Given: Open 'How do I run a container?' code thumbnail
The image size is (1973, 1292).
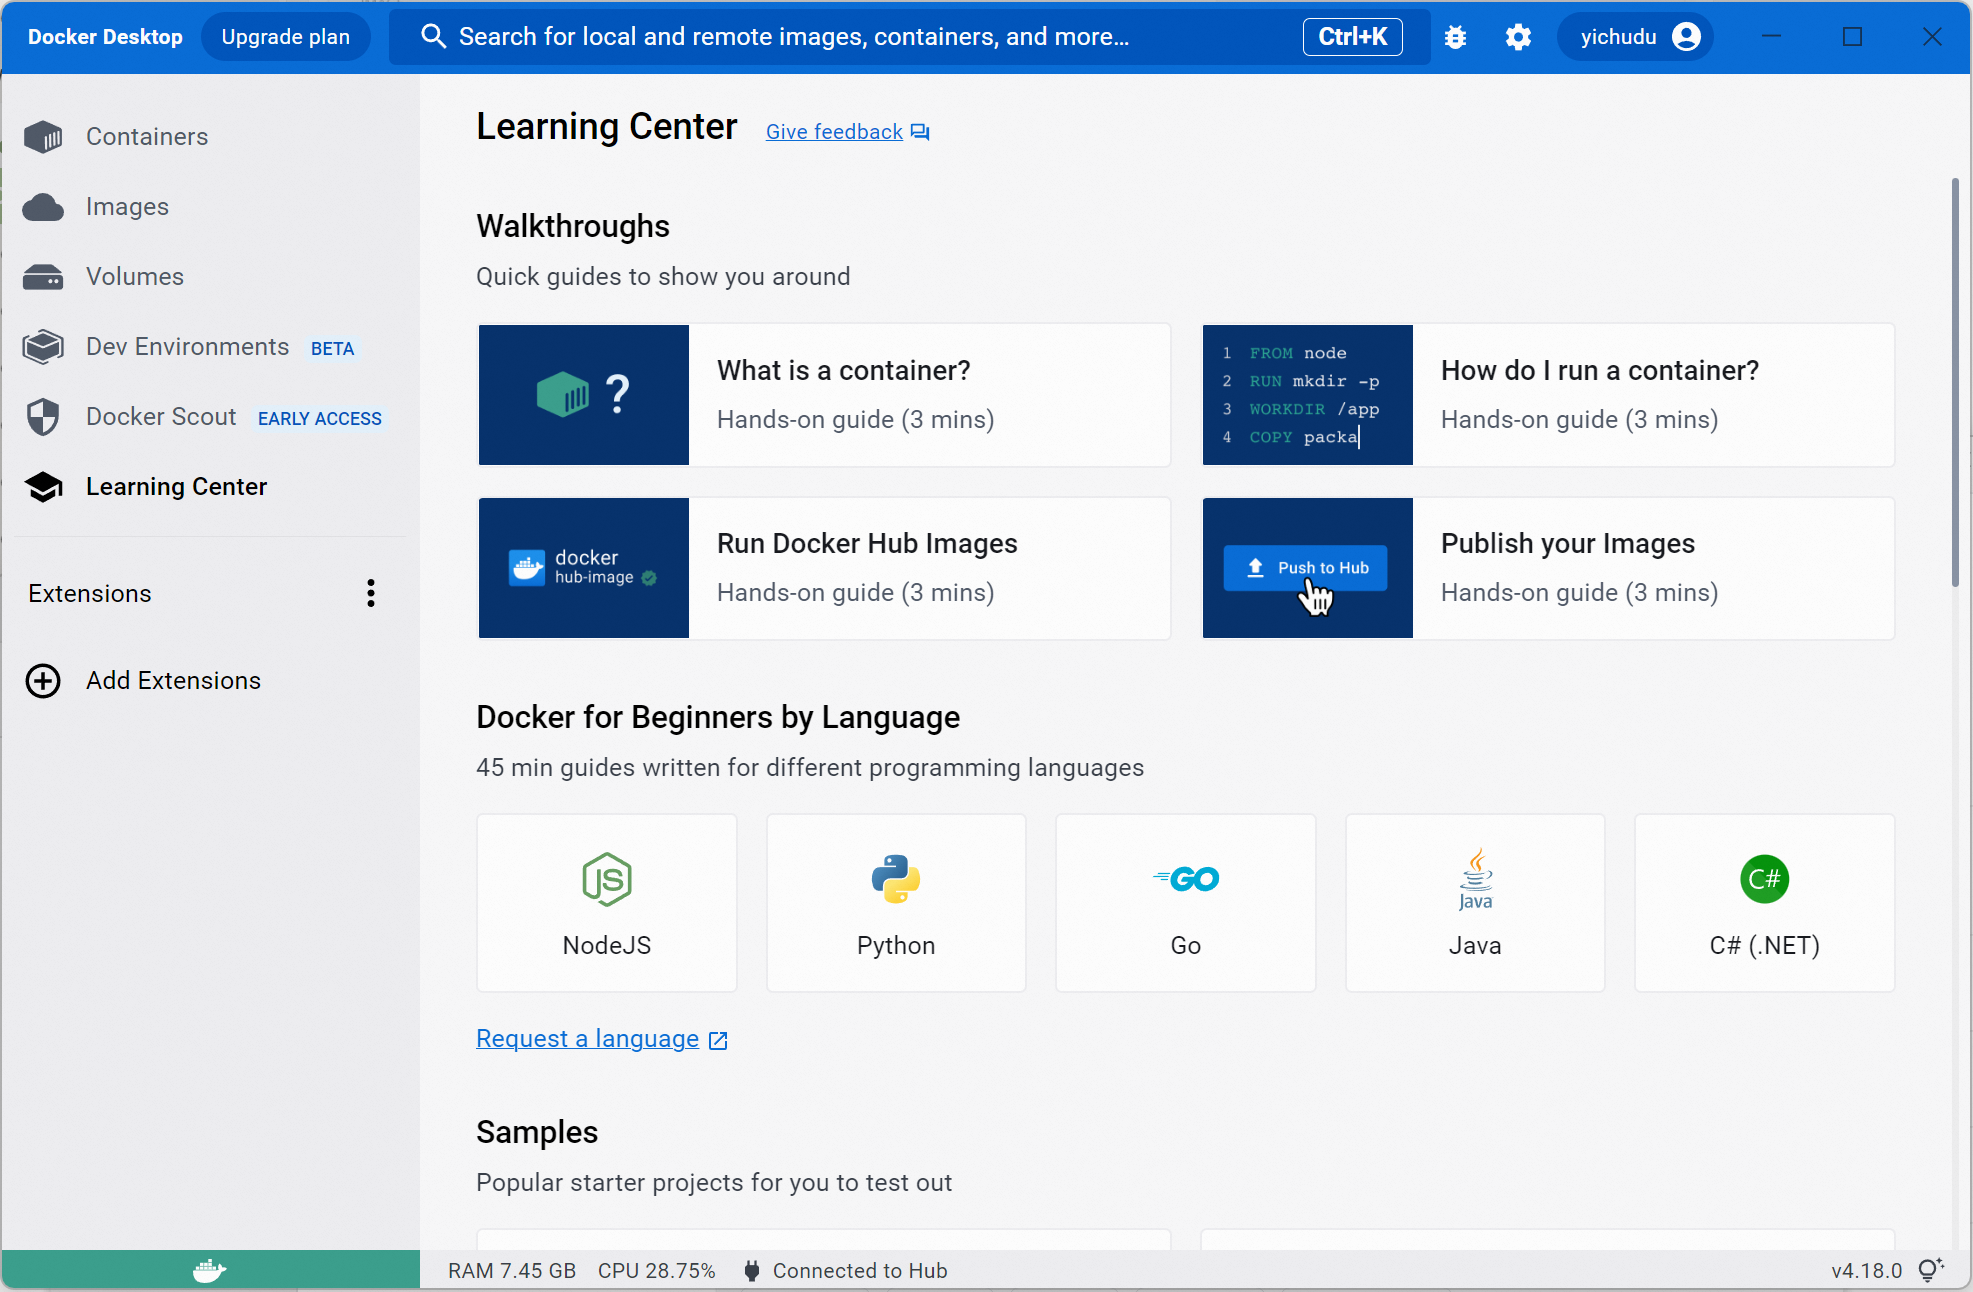Looking at the screenshot, I should 1308,395.
